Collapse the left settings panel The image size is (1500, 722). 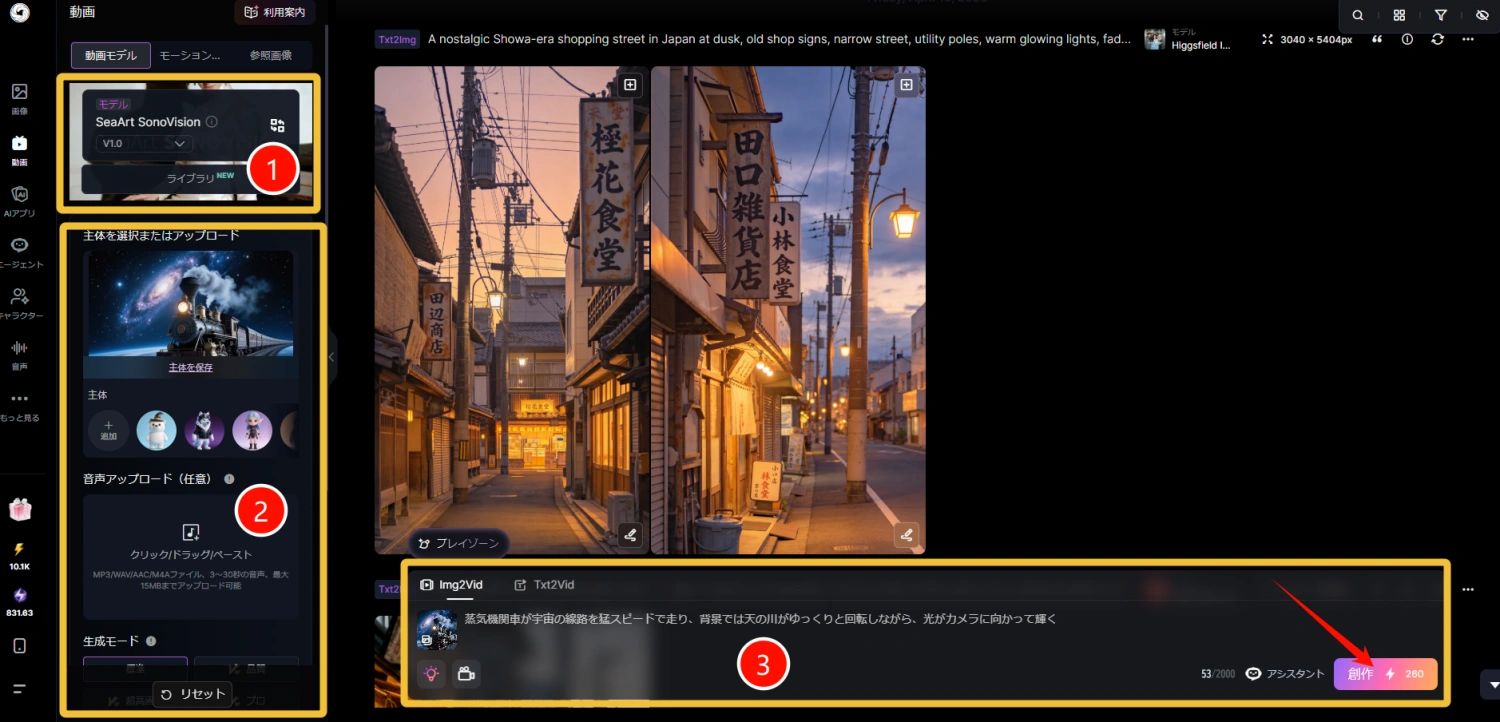coord(332,357)
